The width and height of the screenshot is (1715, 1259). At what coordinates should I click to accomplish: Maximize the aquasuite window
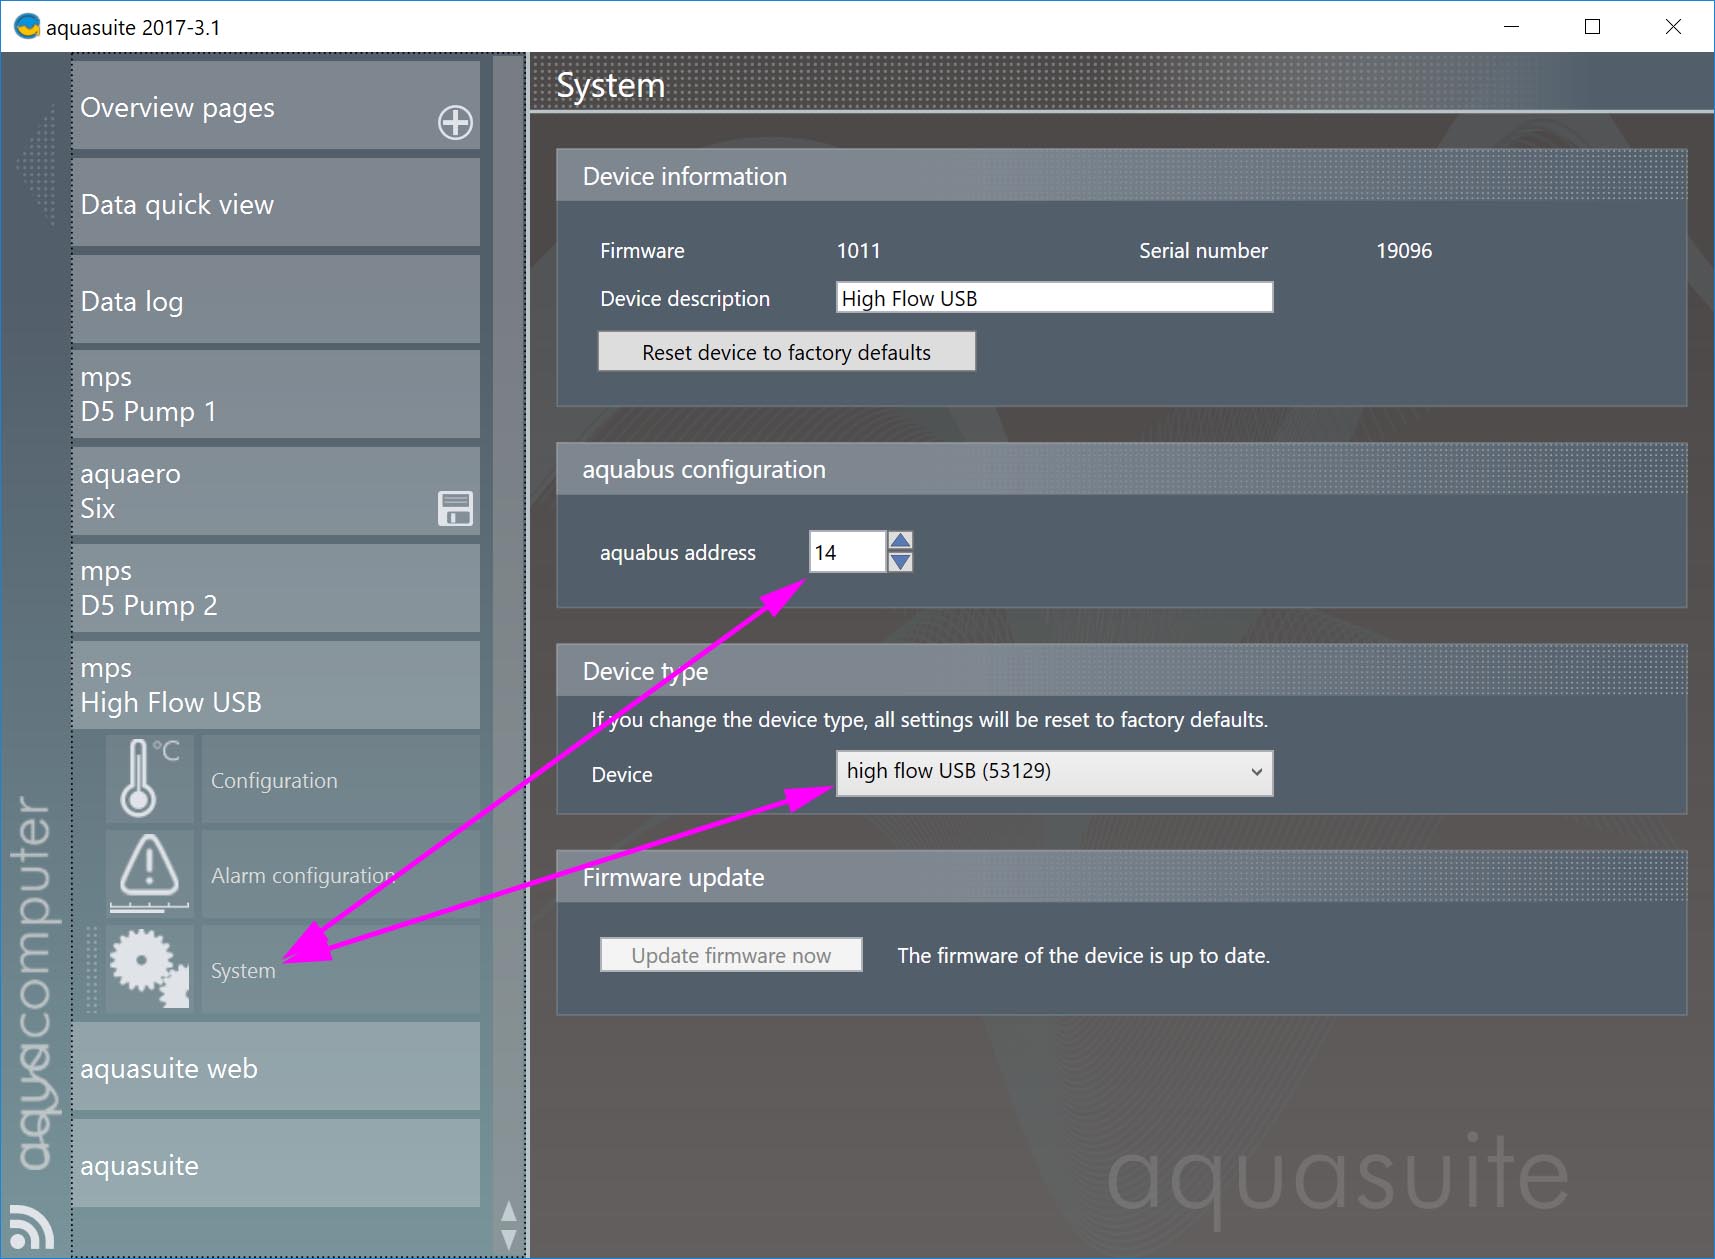click(x=1592, y=27)
